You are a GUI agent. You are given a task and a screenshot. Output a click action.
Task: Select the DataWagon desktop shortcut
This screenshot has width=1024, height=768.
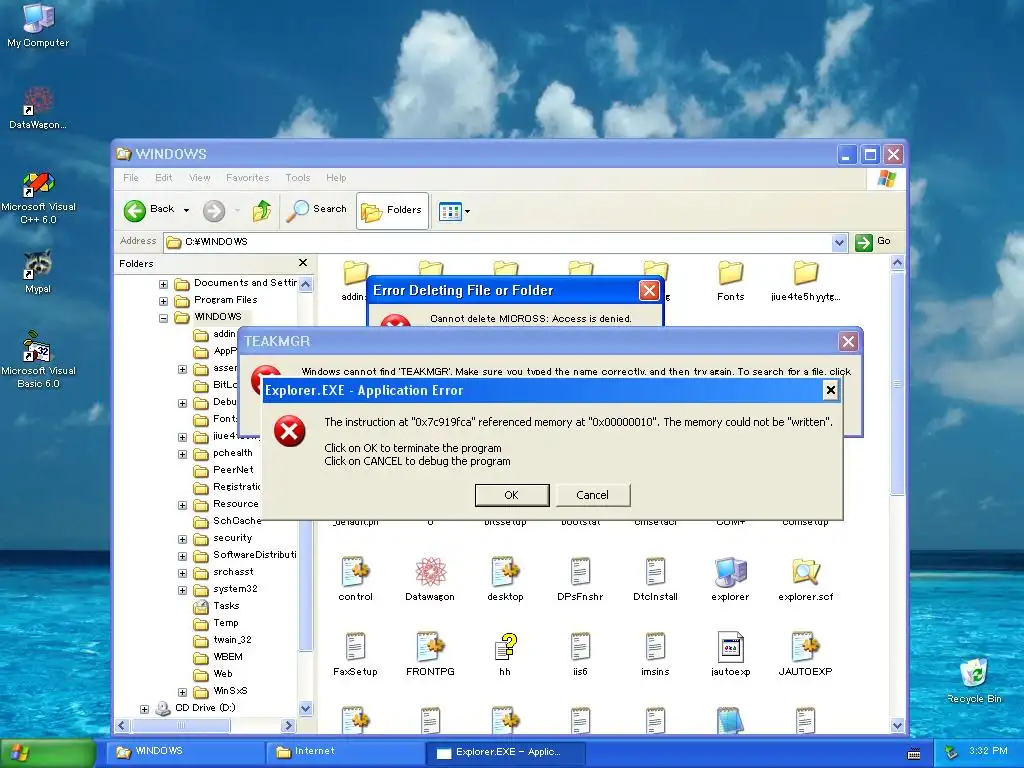pos(38,108)
